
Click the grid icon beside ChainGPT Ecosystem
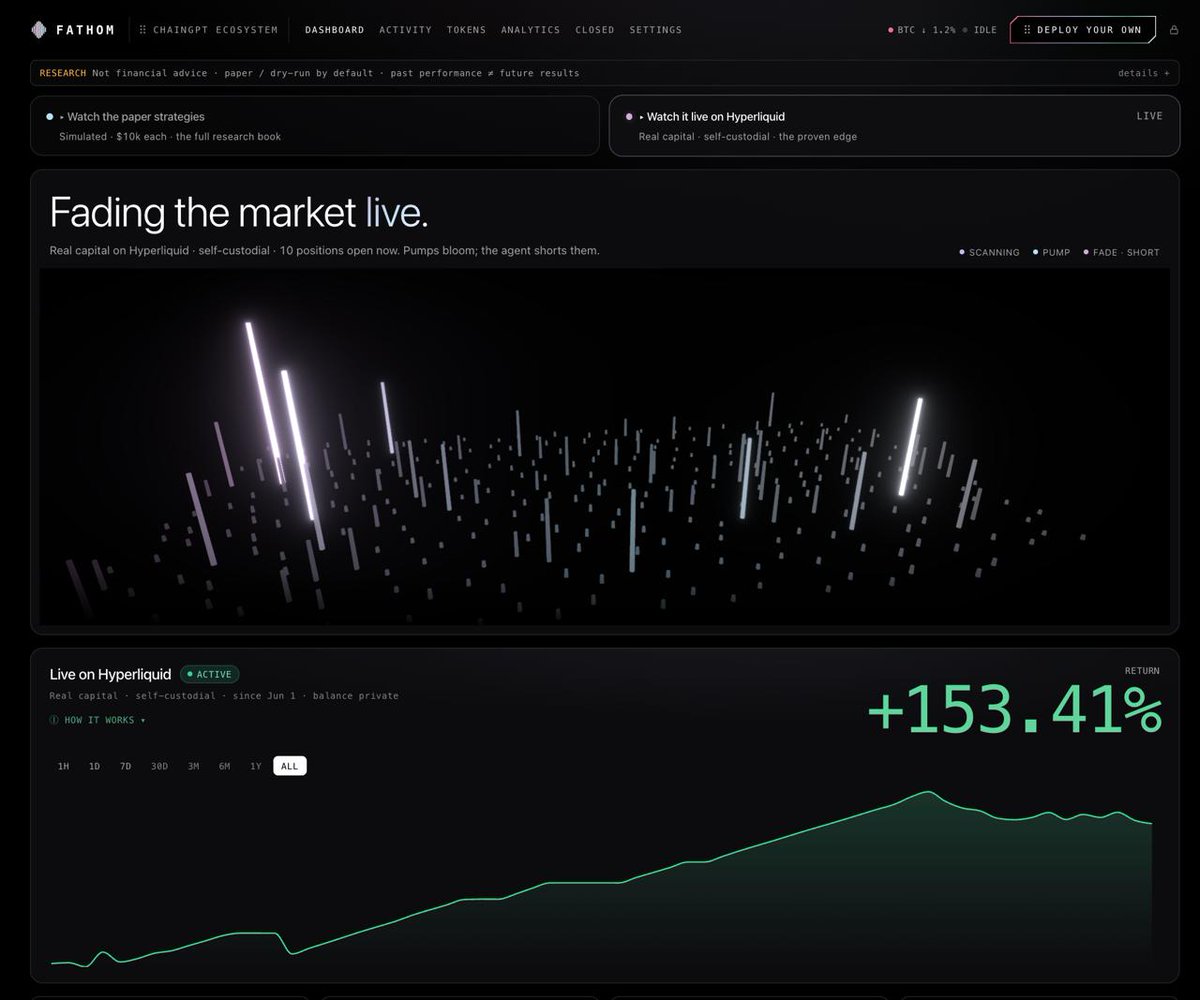(143, 30)
